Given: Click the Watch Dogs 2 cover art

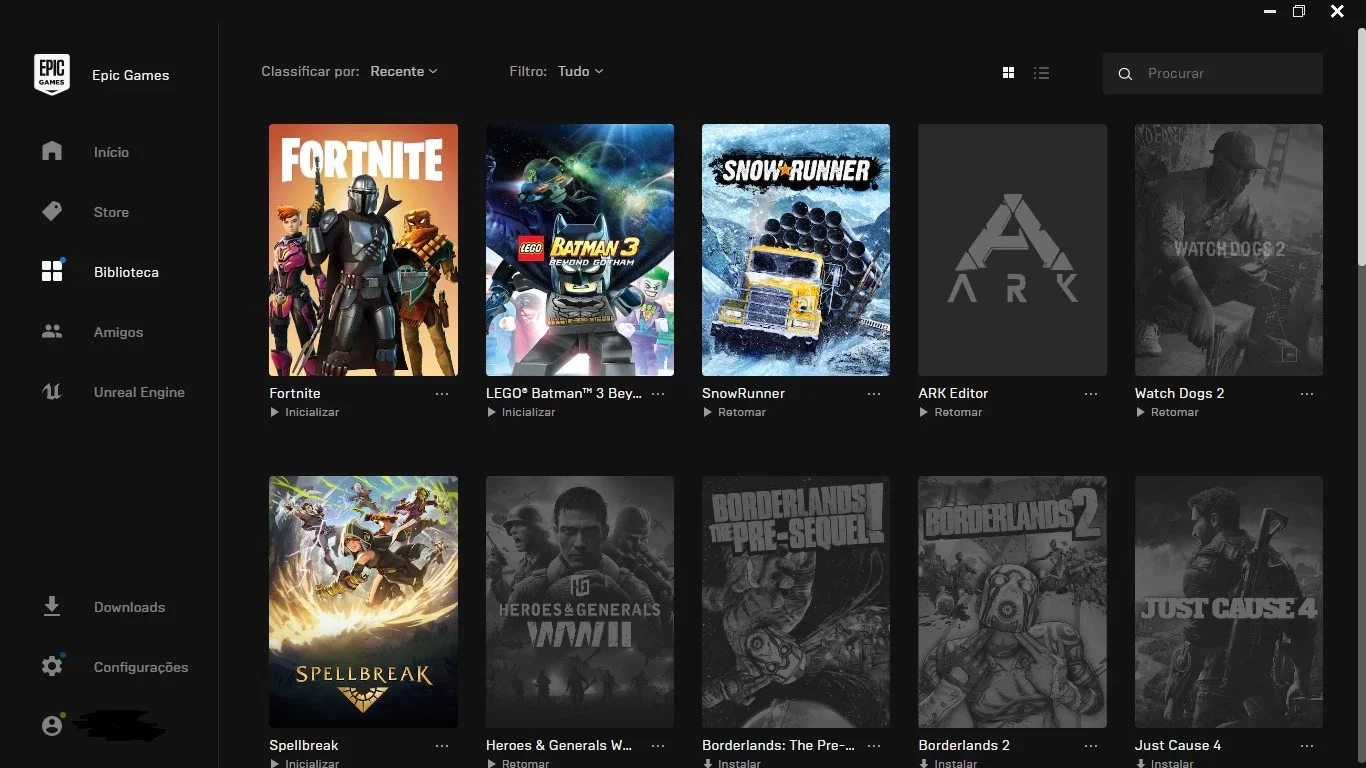Looking at the screenshot, I should pos(1229,250).
